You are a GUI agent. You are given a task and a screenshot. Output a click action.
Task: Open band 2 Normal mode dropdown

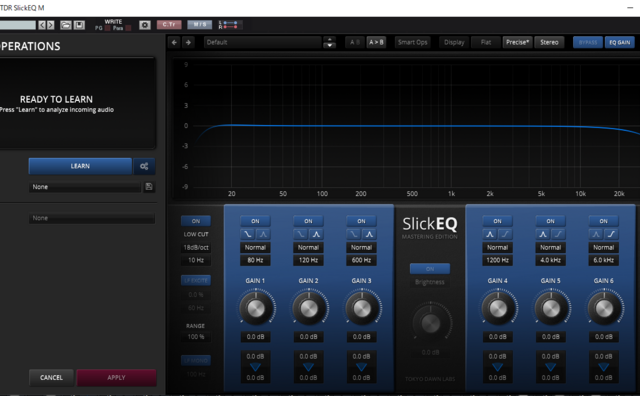click(308, 247)
